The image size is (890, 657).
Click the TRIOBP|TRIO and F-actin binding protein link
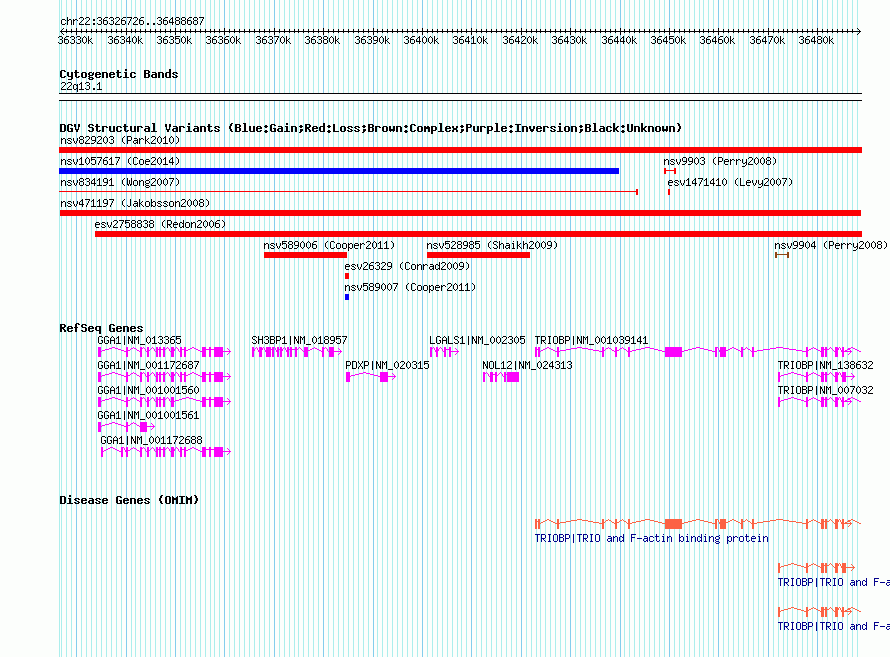pyautogui.click(x=652, y=538)
